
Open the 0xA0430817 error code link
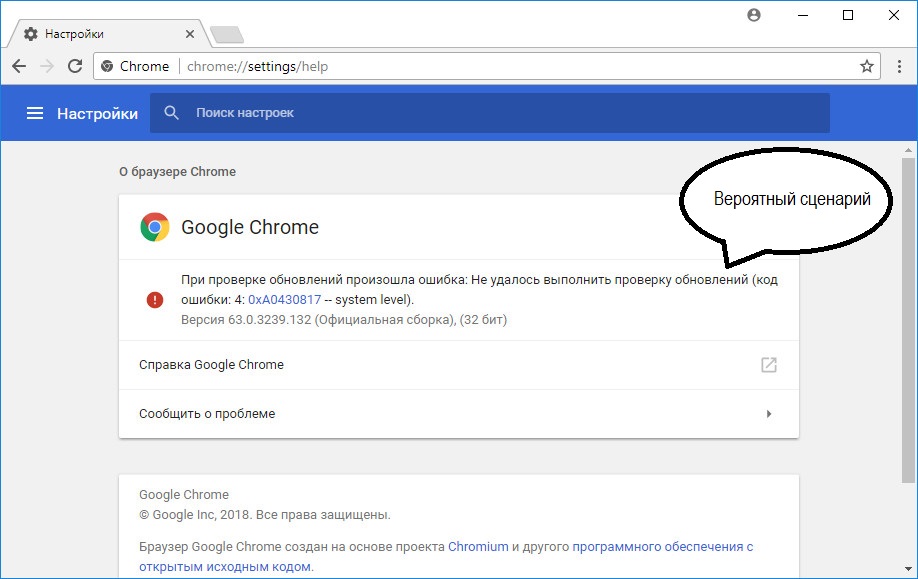(x=285, y=300)
